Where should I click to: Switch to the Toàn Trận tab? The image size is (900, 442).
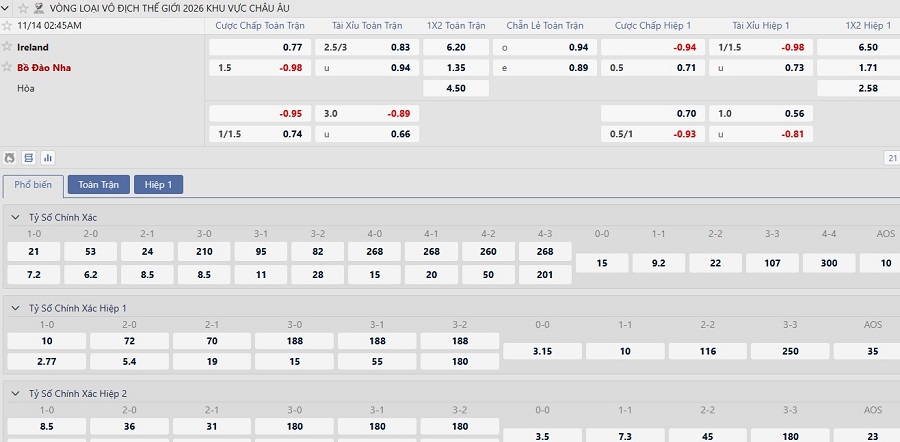coord(98,185)
